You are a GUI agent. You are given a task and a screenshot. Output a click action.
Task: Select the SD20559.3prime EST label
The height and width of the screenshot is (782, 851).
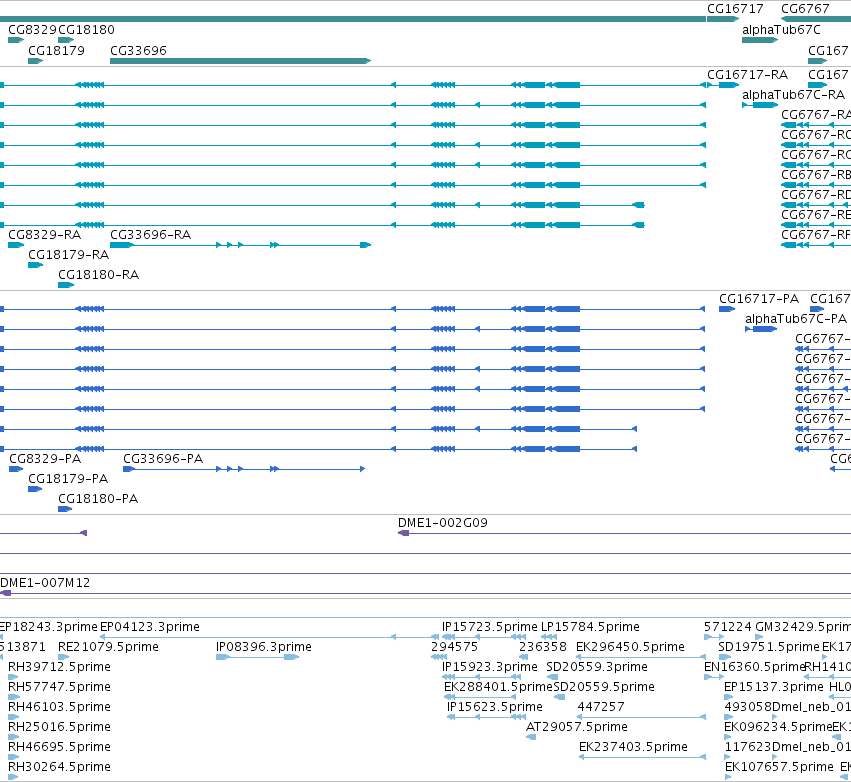click(x=597, y=667)
